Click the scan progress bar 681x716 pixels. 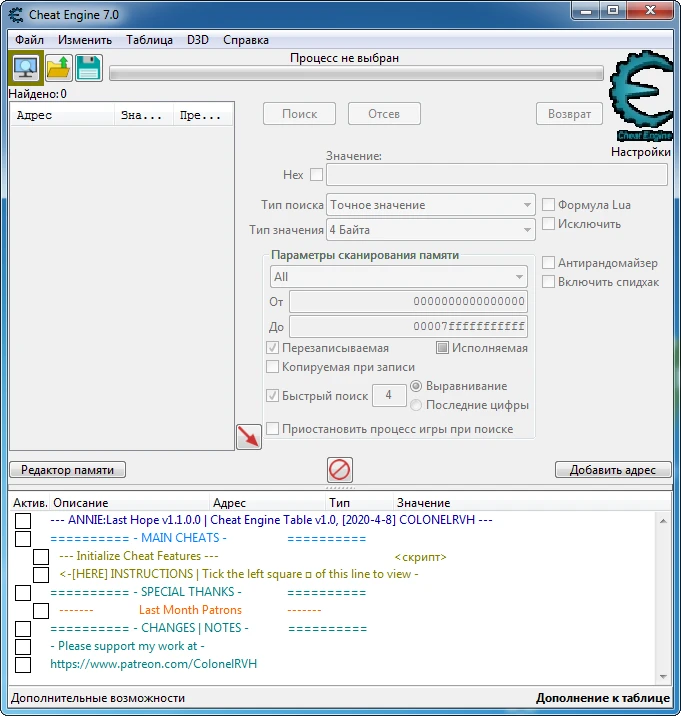click(x=356, y=73)
